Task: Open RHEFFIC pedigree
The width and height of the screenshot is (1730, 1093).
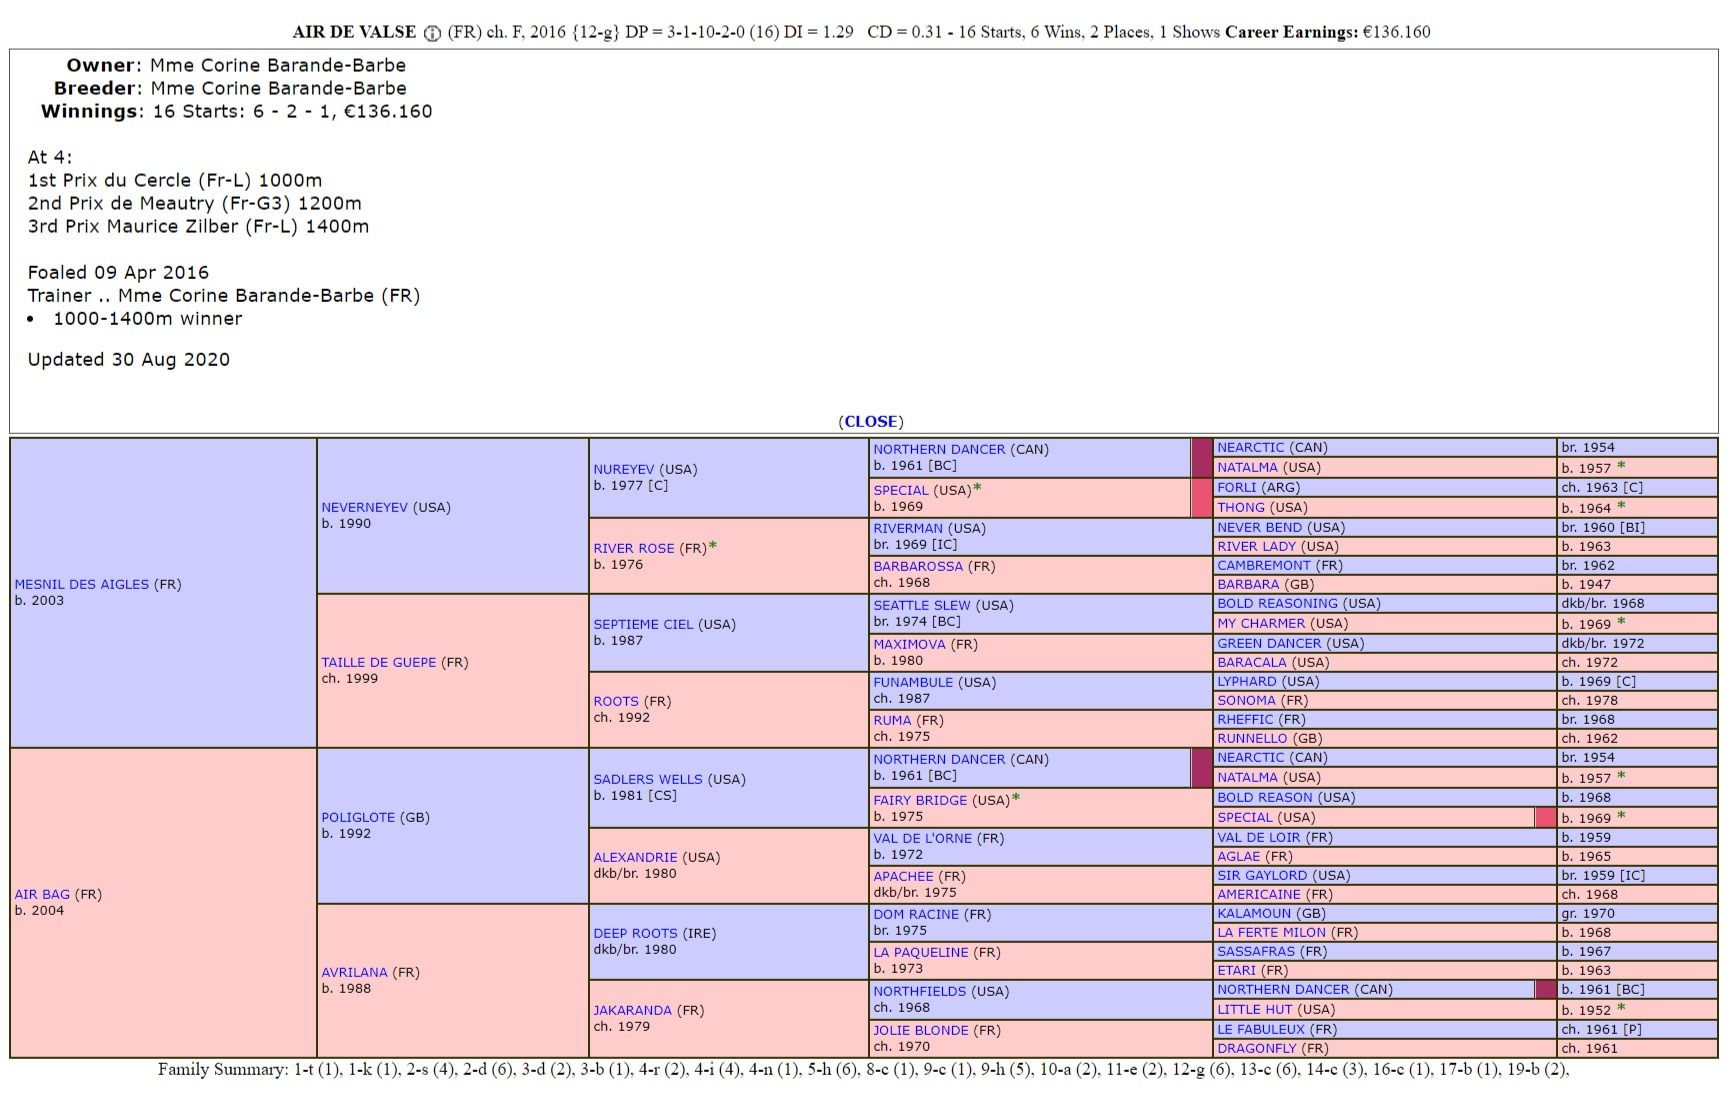Action: point(1245,719)
